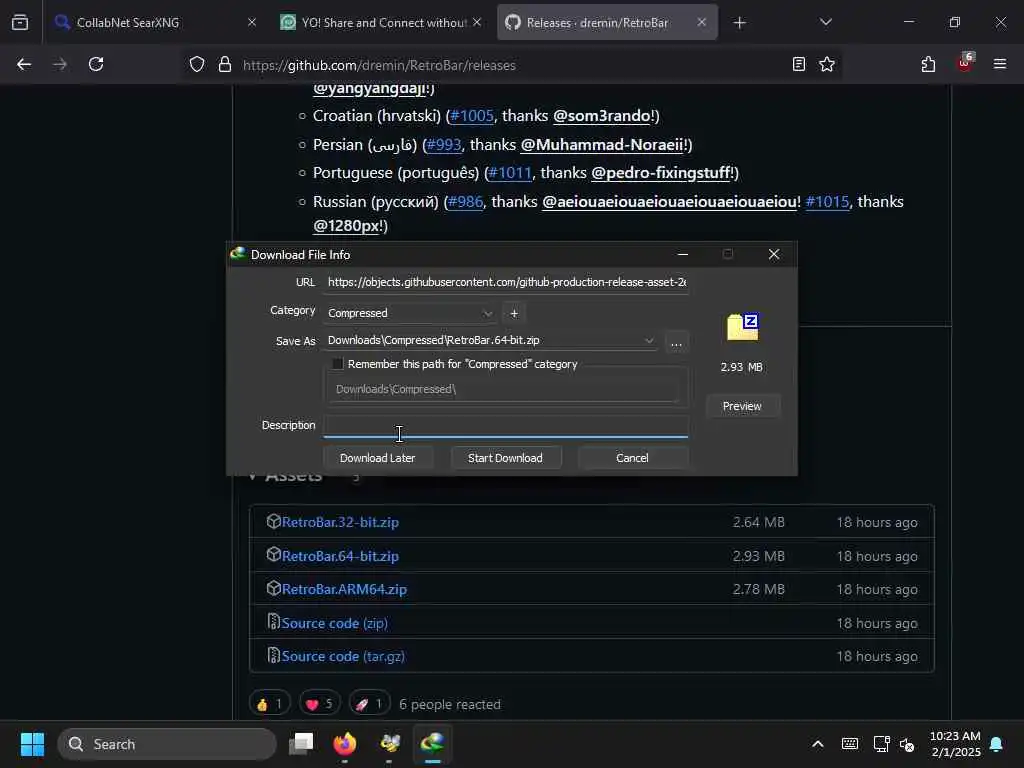Click the bee application icon in taskbar
The image size is (1024, 768).
click(389, 743)
